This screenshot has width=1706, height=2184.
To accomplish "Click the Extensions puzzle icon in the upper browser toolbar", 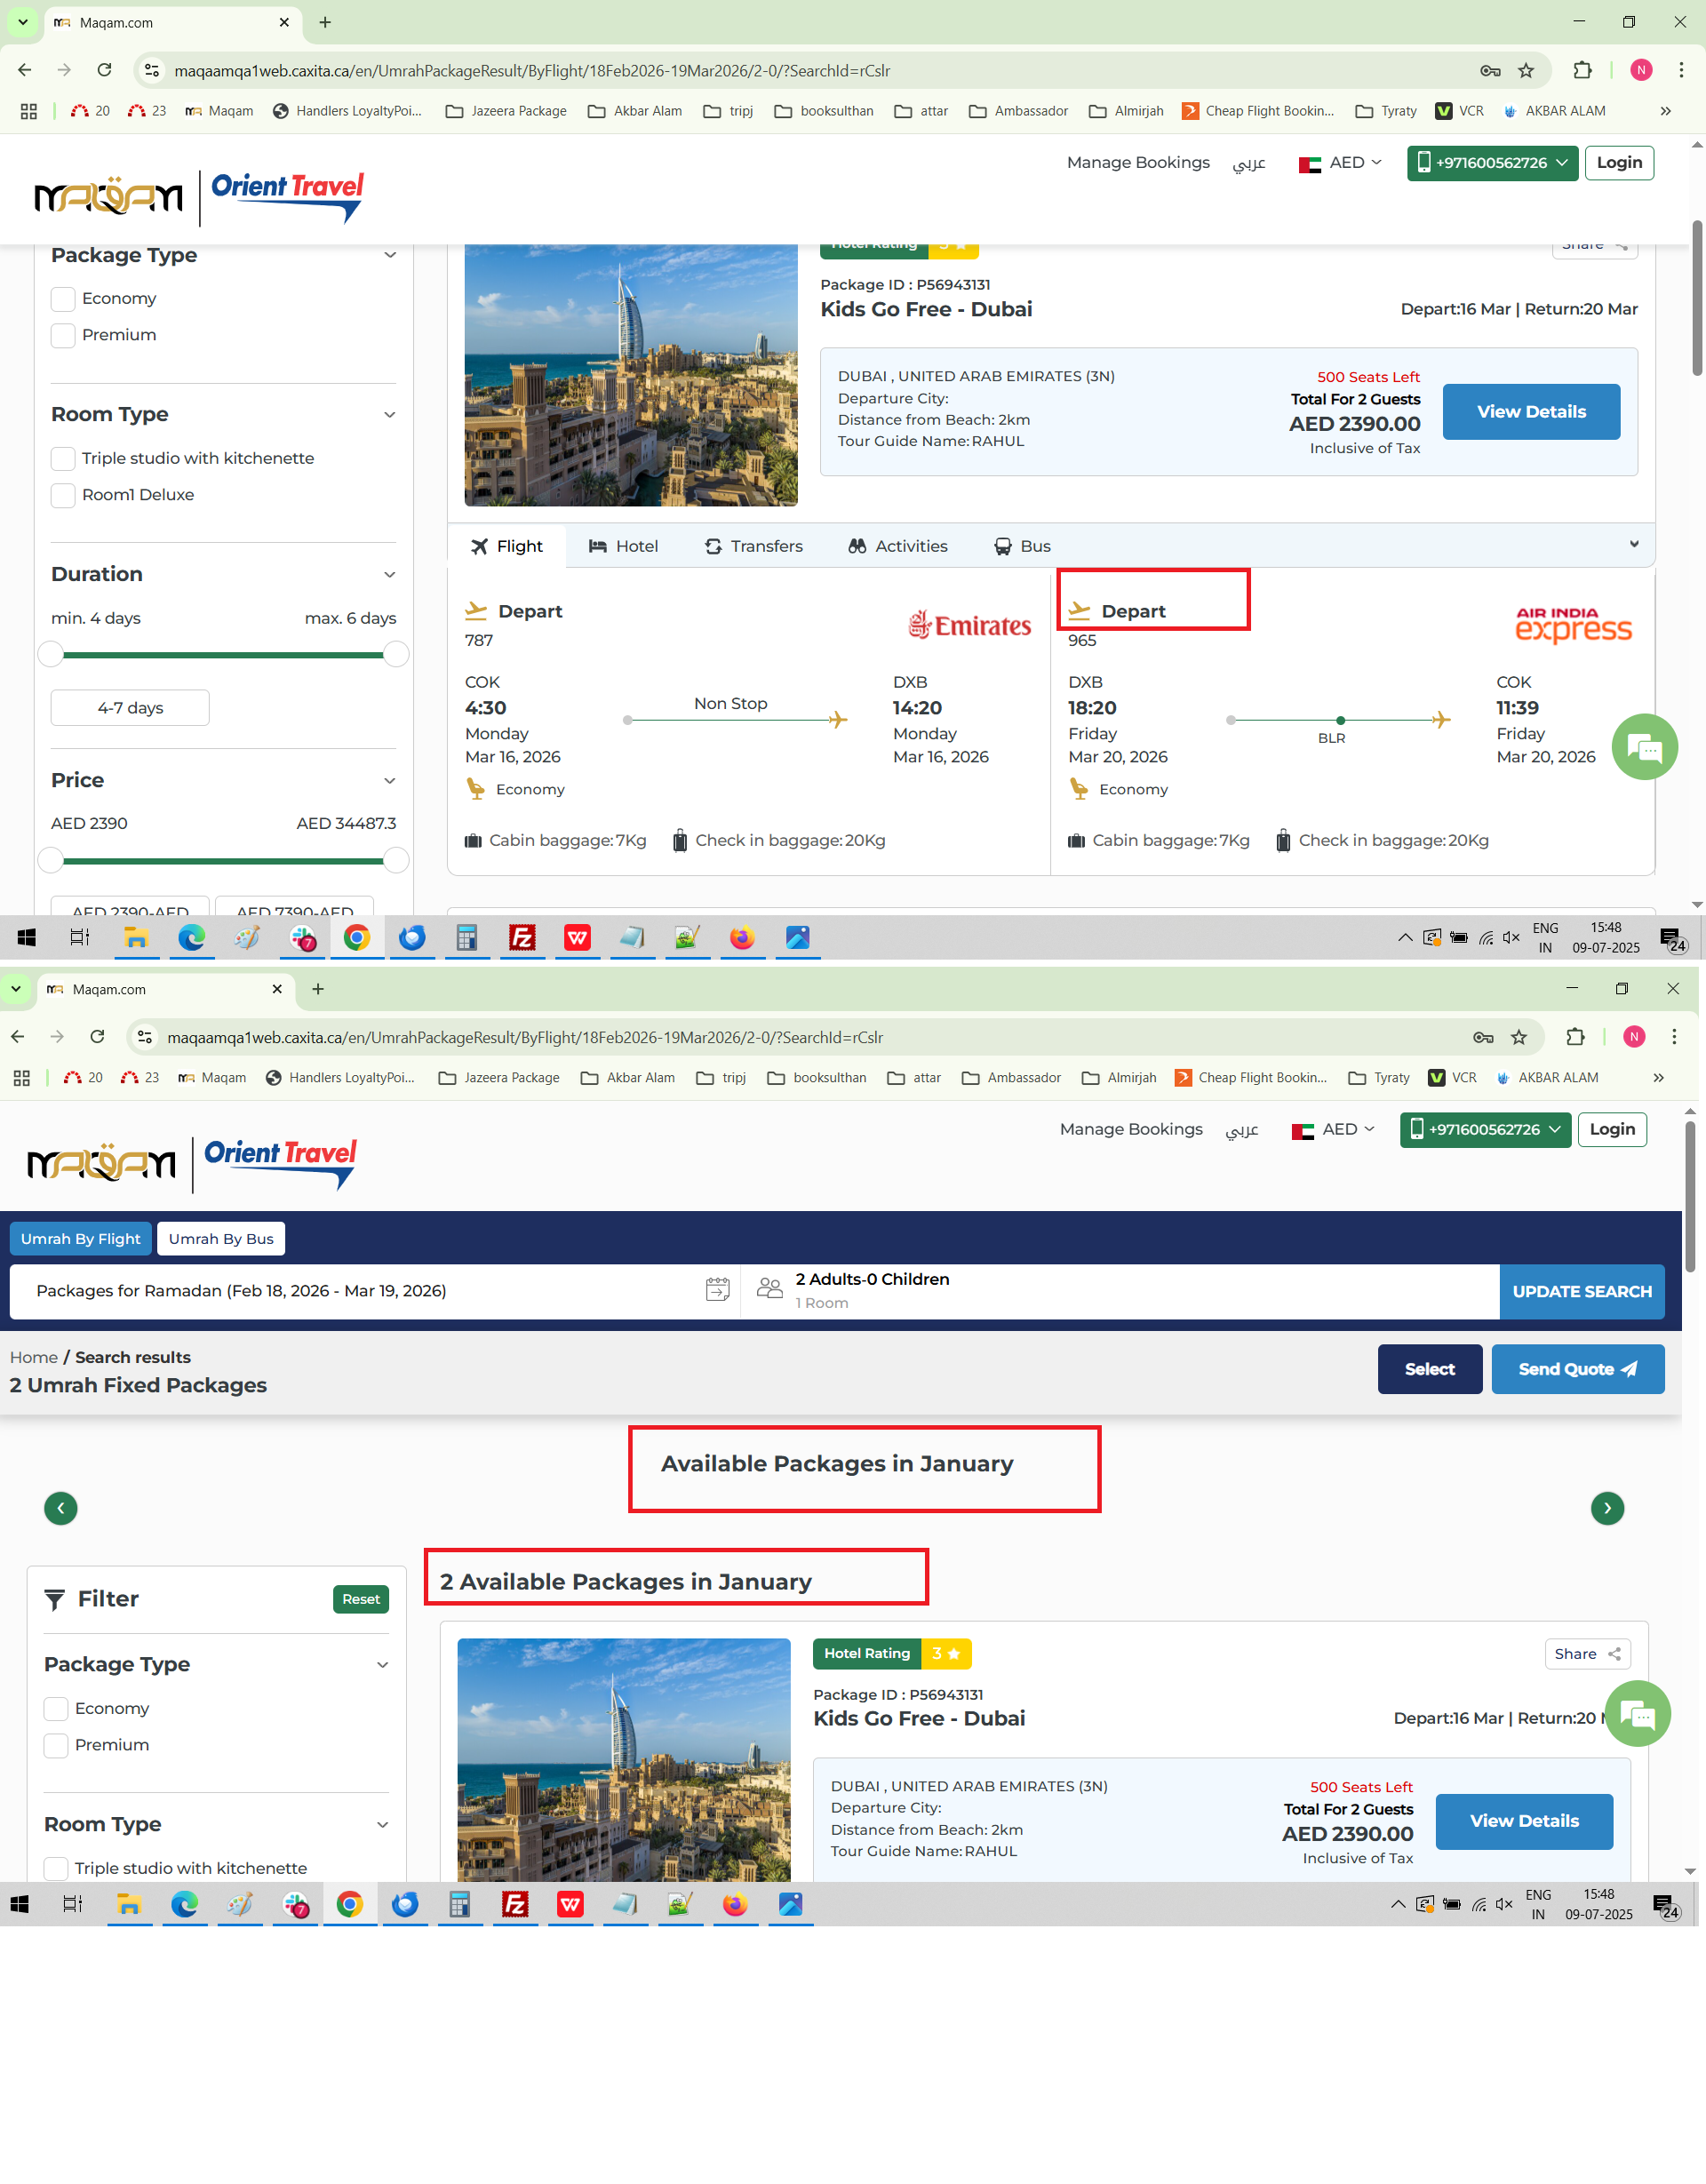I will coord(1582,70).
